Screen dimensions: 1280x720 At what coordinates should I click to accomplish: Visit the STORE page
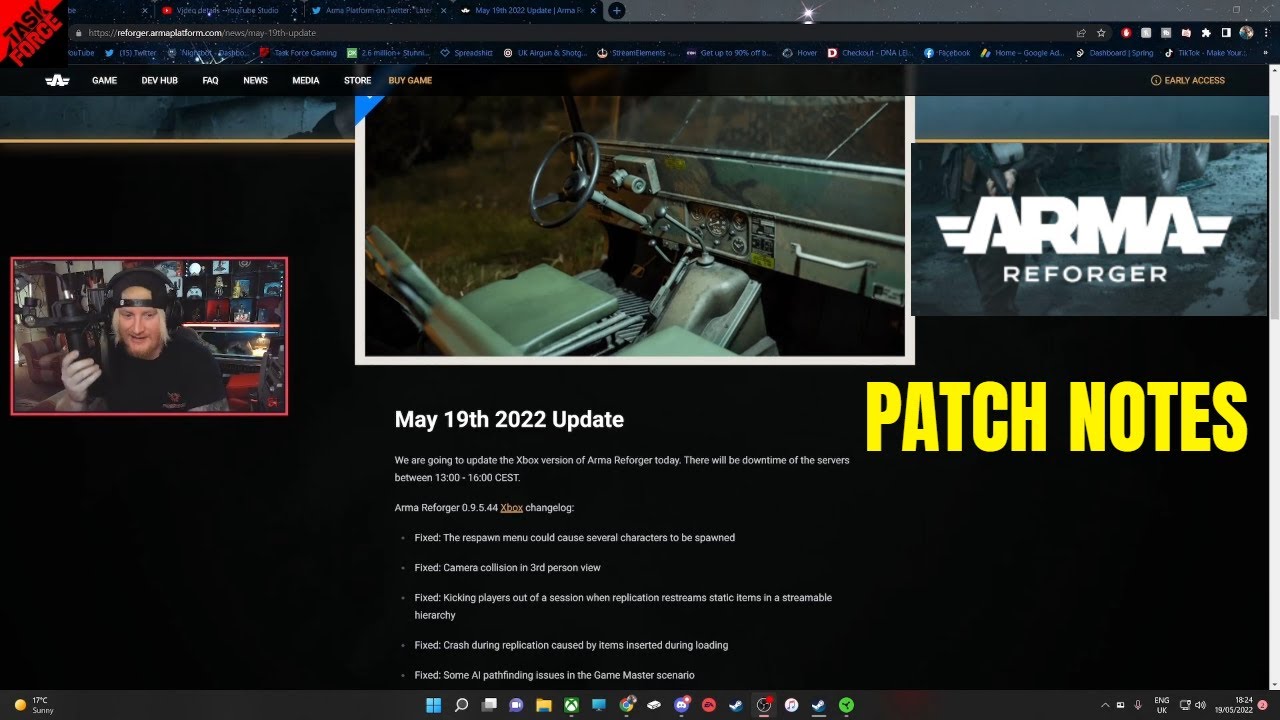click(357, 80)
